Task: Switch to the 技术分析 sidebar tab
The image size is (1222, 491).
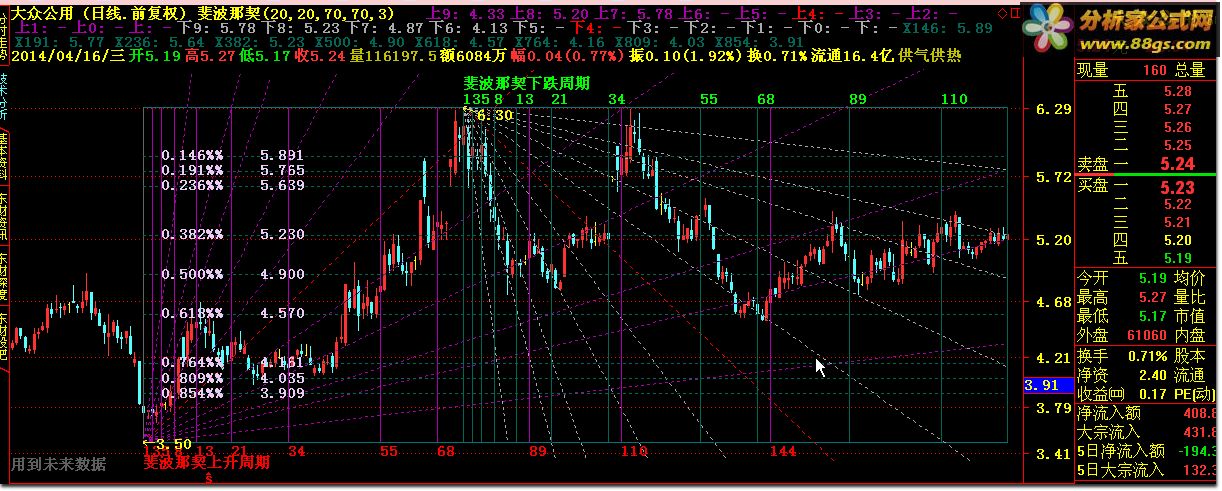Action: (4, 95)
